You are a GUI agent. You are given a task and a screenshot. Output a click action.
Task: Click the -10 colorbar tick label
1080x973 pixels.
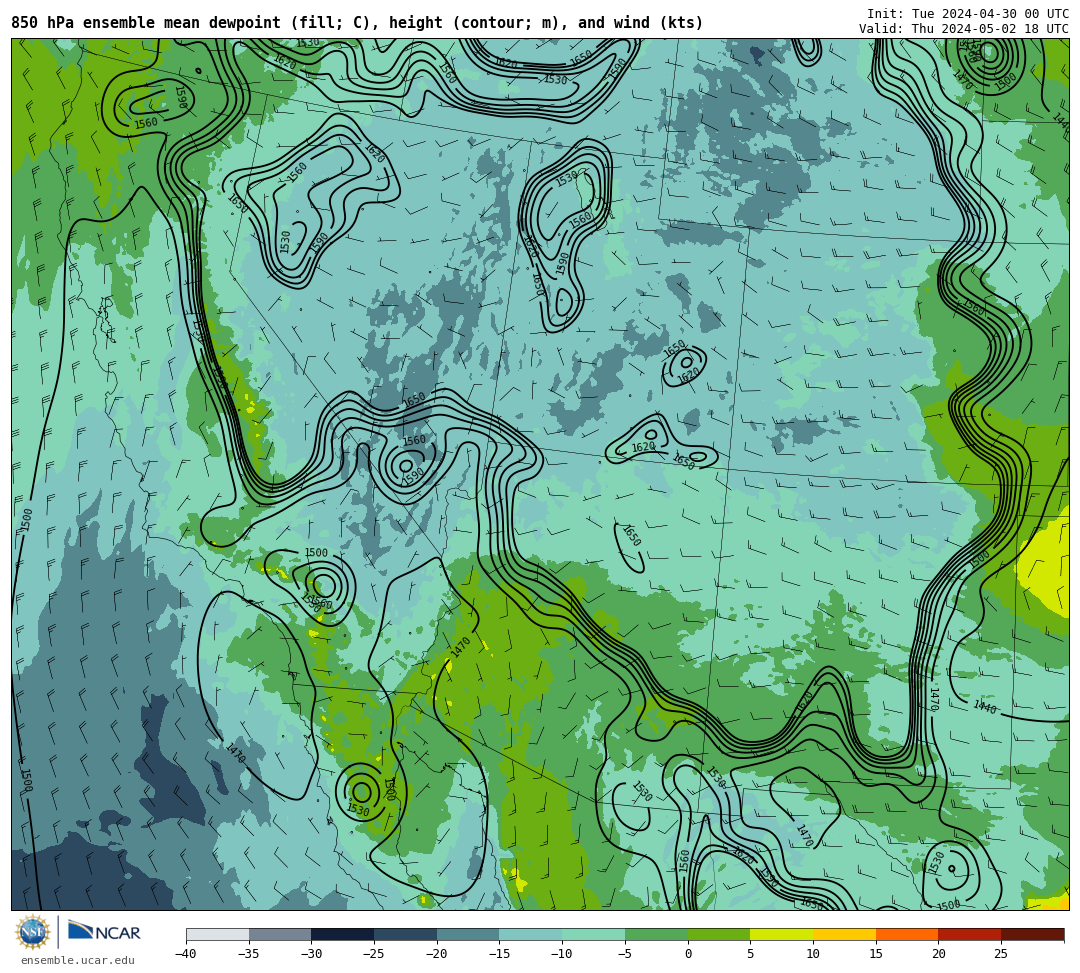click(x=562, y=954)
